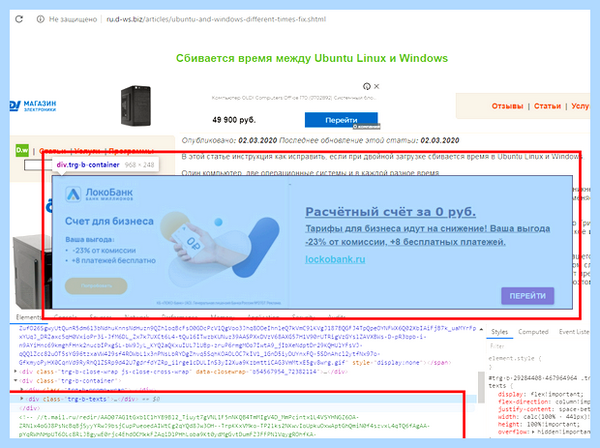Viewport: 600px width, 448px height.
Task: Click the page title about Ubuntu and Windows
Action: click(x=312, y=58)
